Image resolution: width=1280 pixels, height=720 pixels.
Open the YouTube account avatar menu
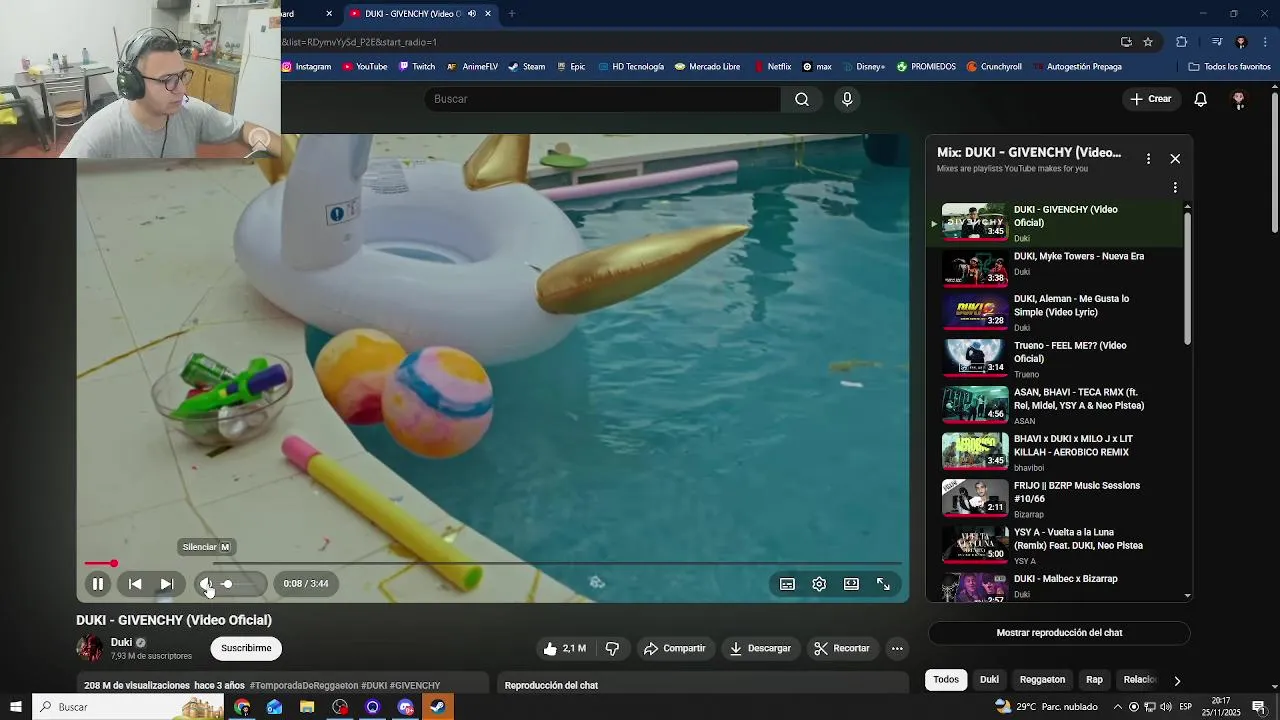(x=1239, y=99)
